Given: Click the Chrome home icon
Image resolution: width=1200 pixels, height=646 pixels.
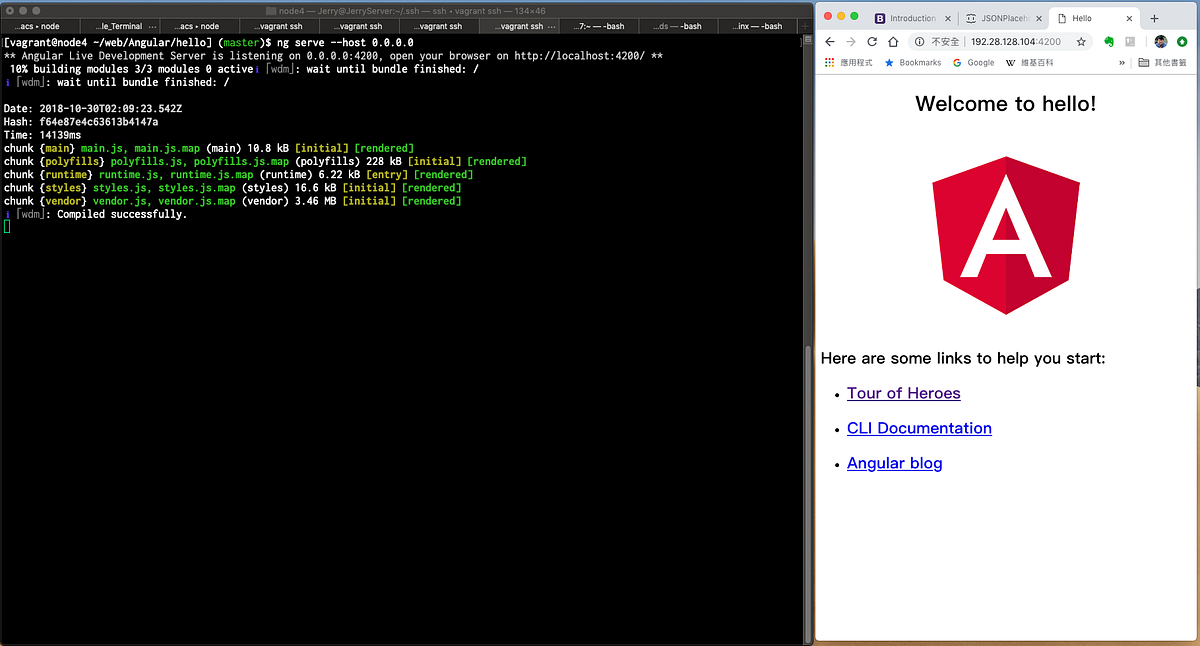Looking at the screenshot, I should [893, 41].
